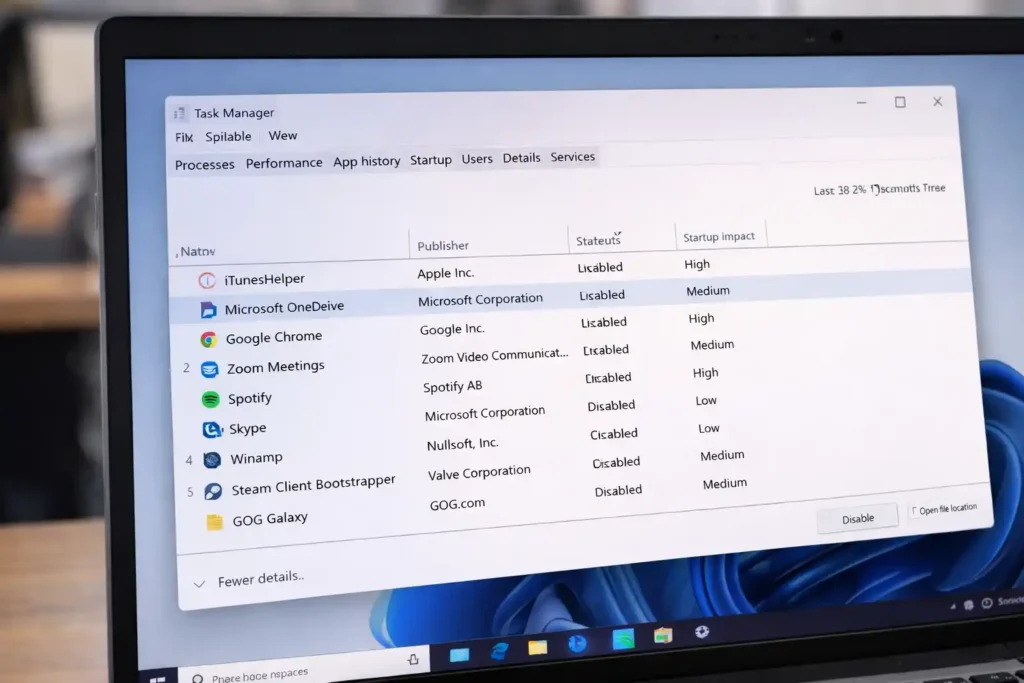Select the Spotify entry name
This screenshot has width=1024, height=683.
[249, 398]
